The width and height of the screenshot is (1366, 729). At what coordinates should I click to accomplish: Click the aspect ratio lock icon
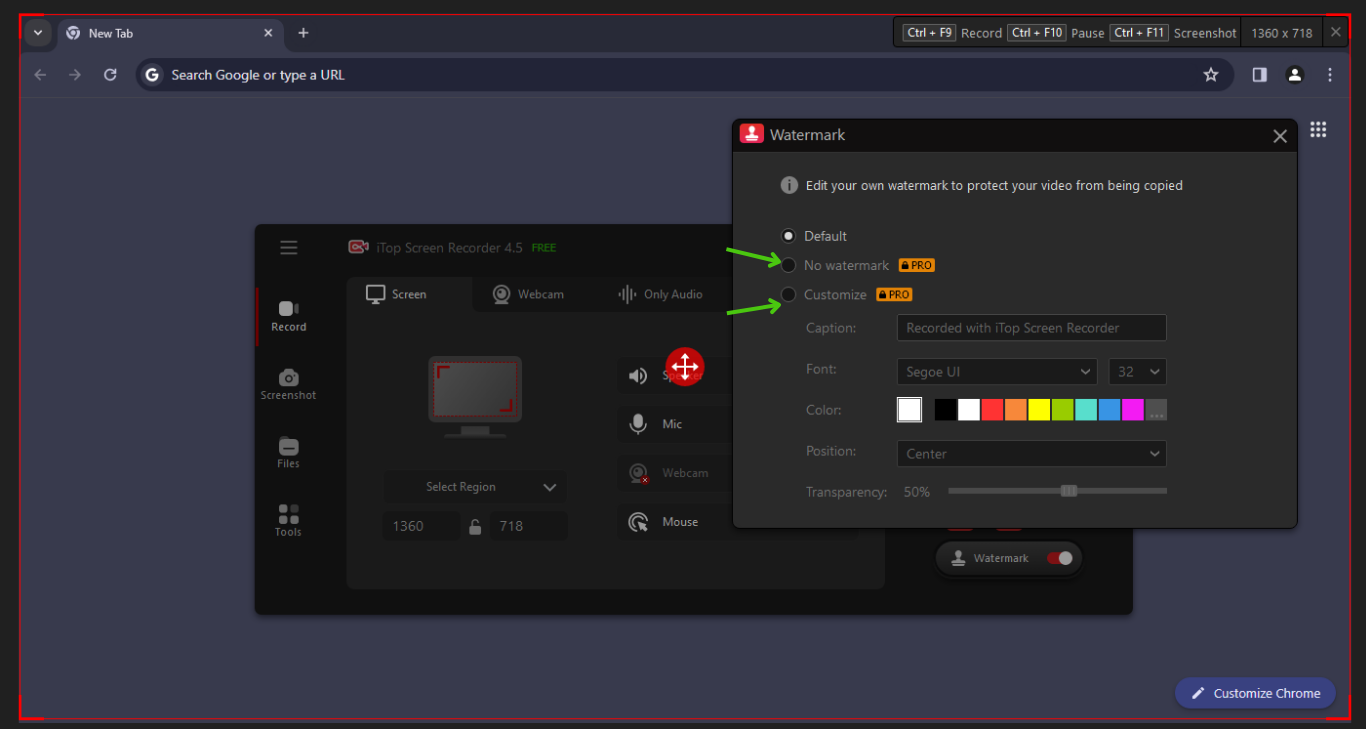tap(475, 527)
